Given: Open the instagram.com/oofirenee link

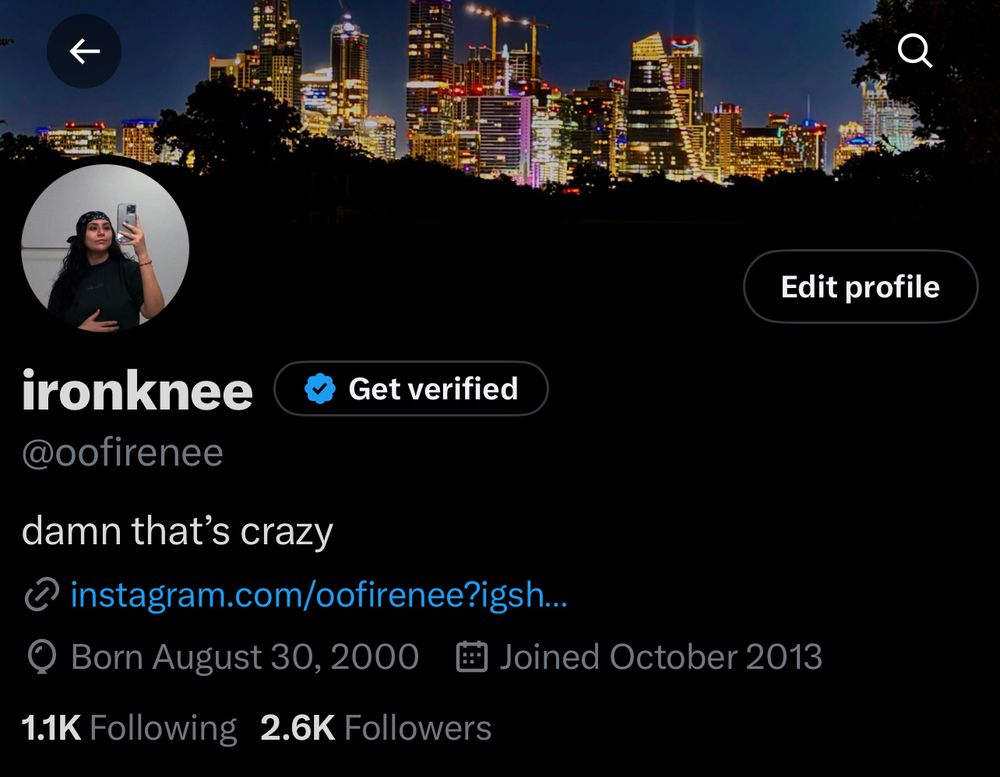Looking at the screenshot, I should [319, 595].
